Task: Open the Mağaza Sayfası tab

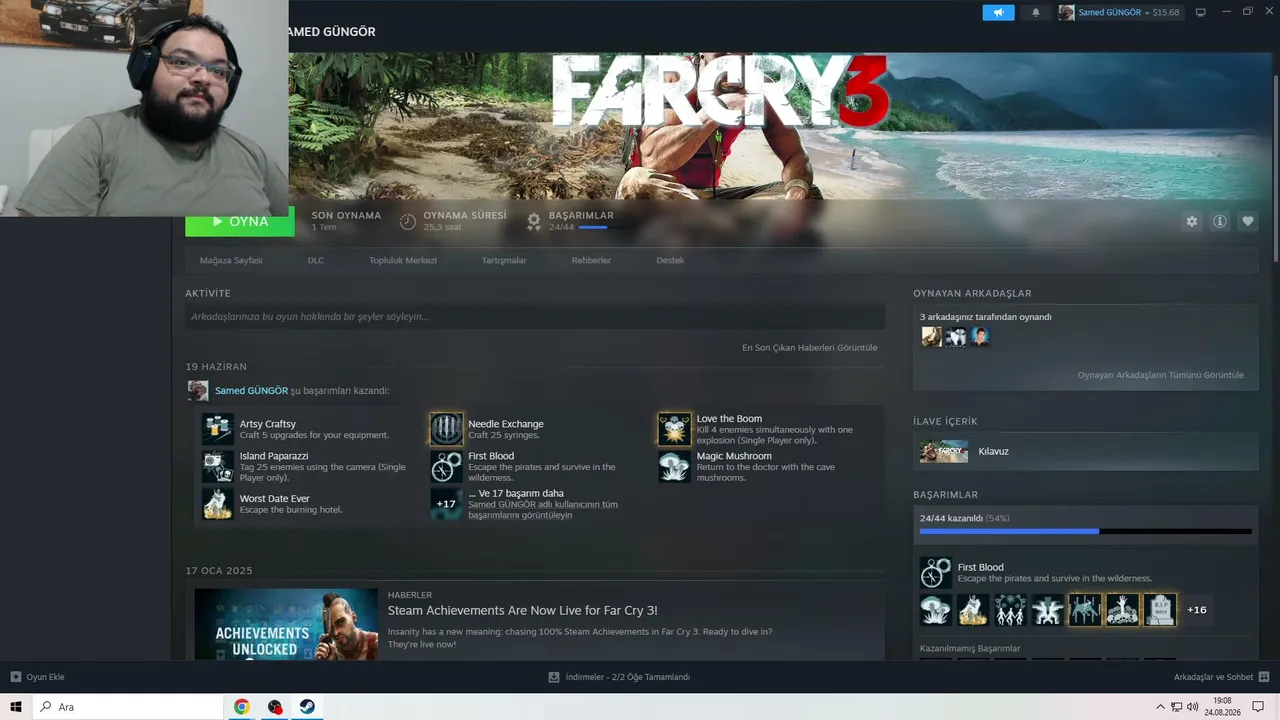Action: 231,260
